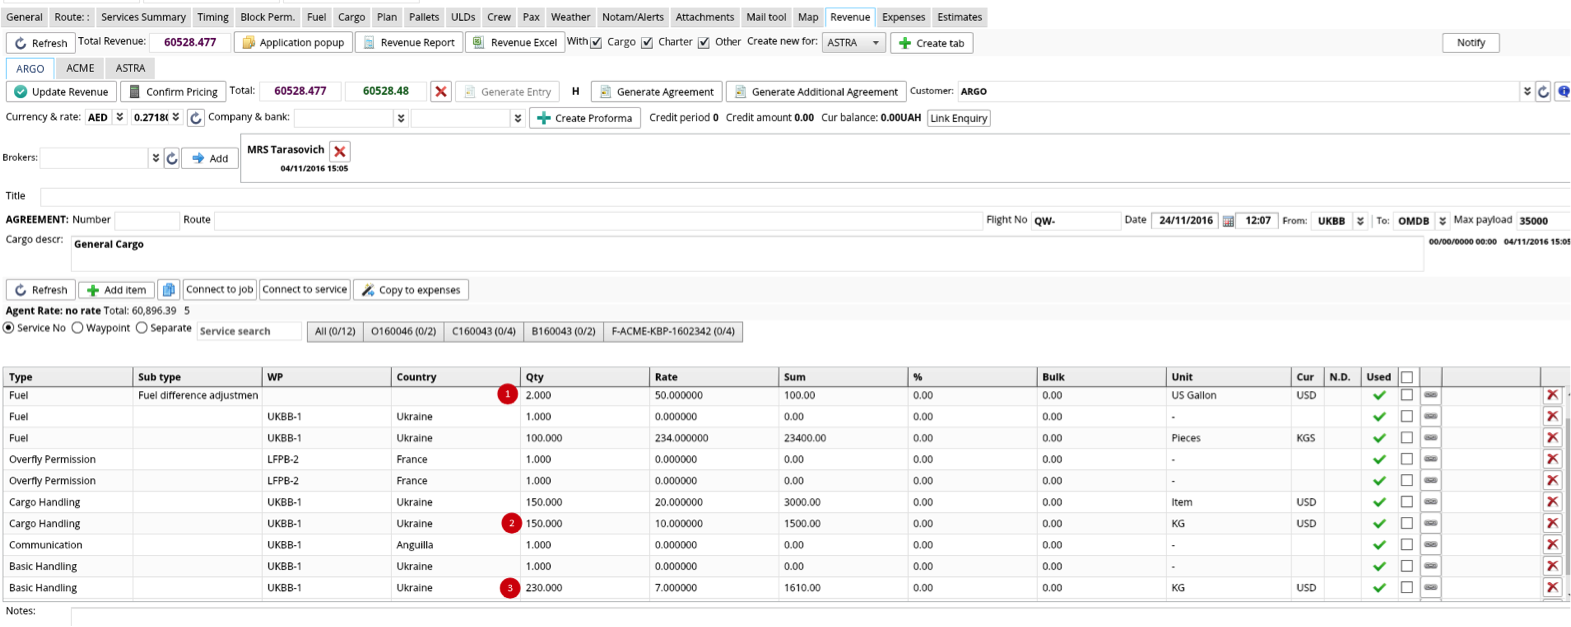The width and height of the screenshot is (1571, 627).
Task: Click the red X beside Total amounts
Action: [x=440, y=91]
